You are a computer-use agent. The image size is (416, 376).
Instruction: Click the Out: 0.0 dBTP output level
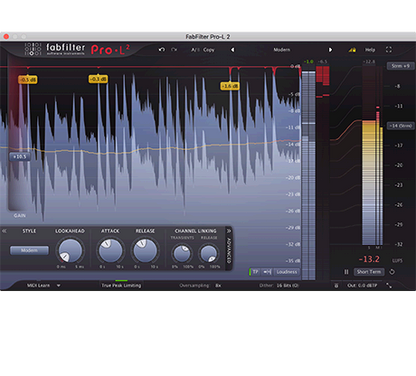(362, 286)
